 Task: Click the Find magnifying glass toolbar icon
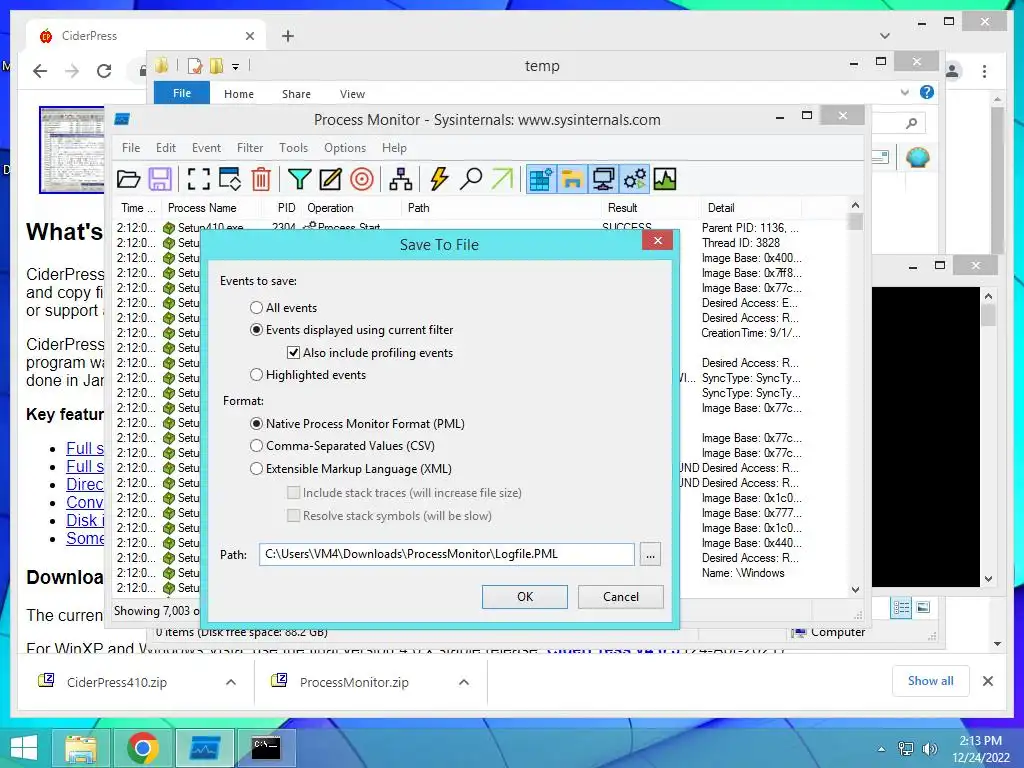[x=470, y=179]
